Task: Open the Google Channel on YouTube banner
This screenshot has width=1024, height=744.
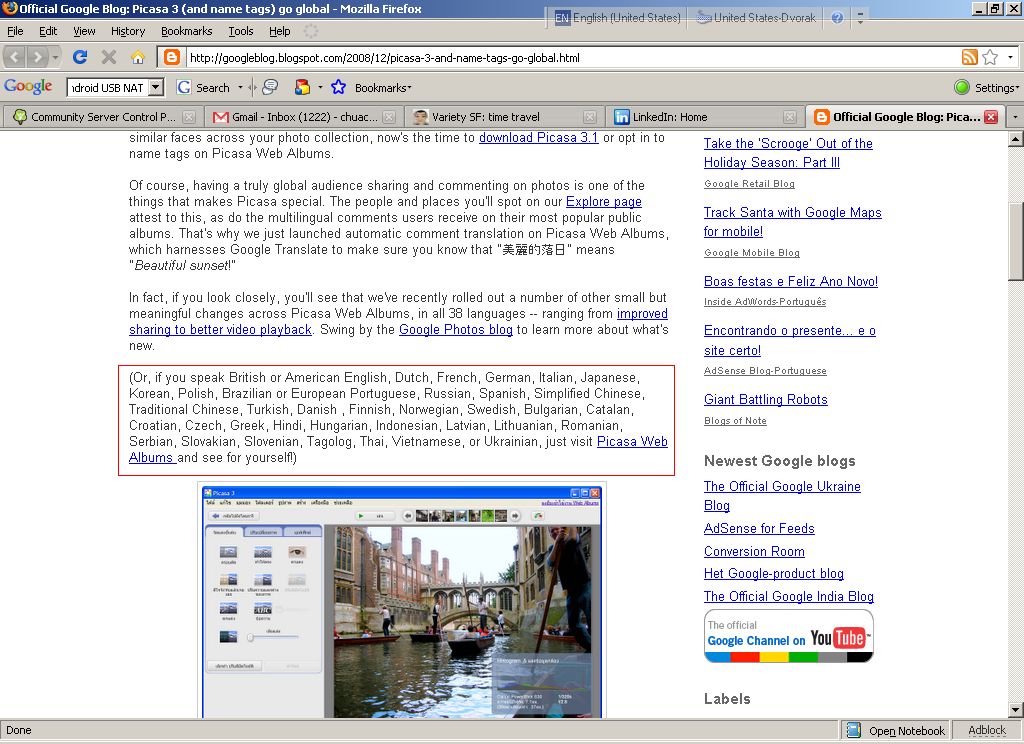Action: pos(788,636)
